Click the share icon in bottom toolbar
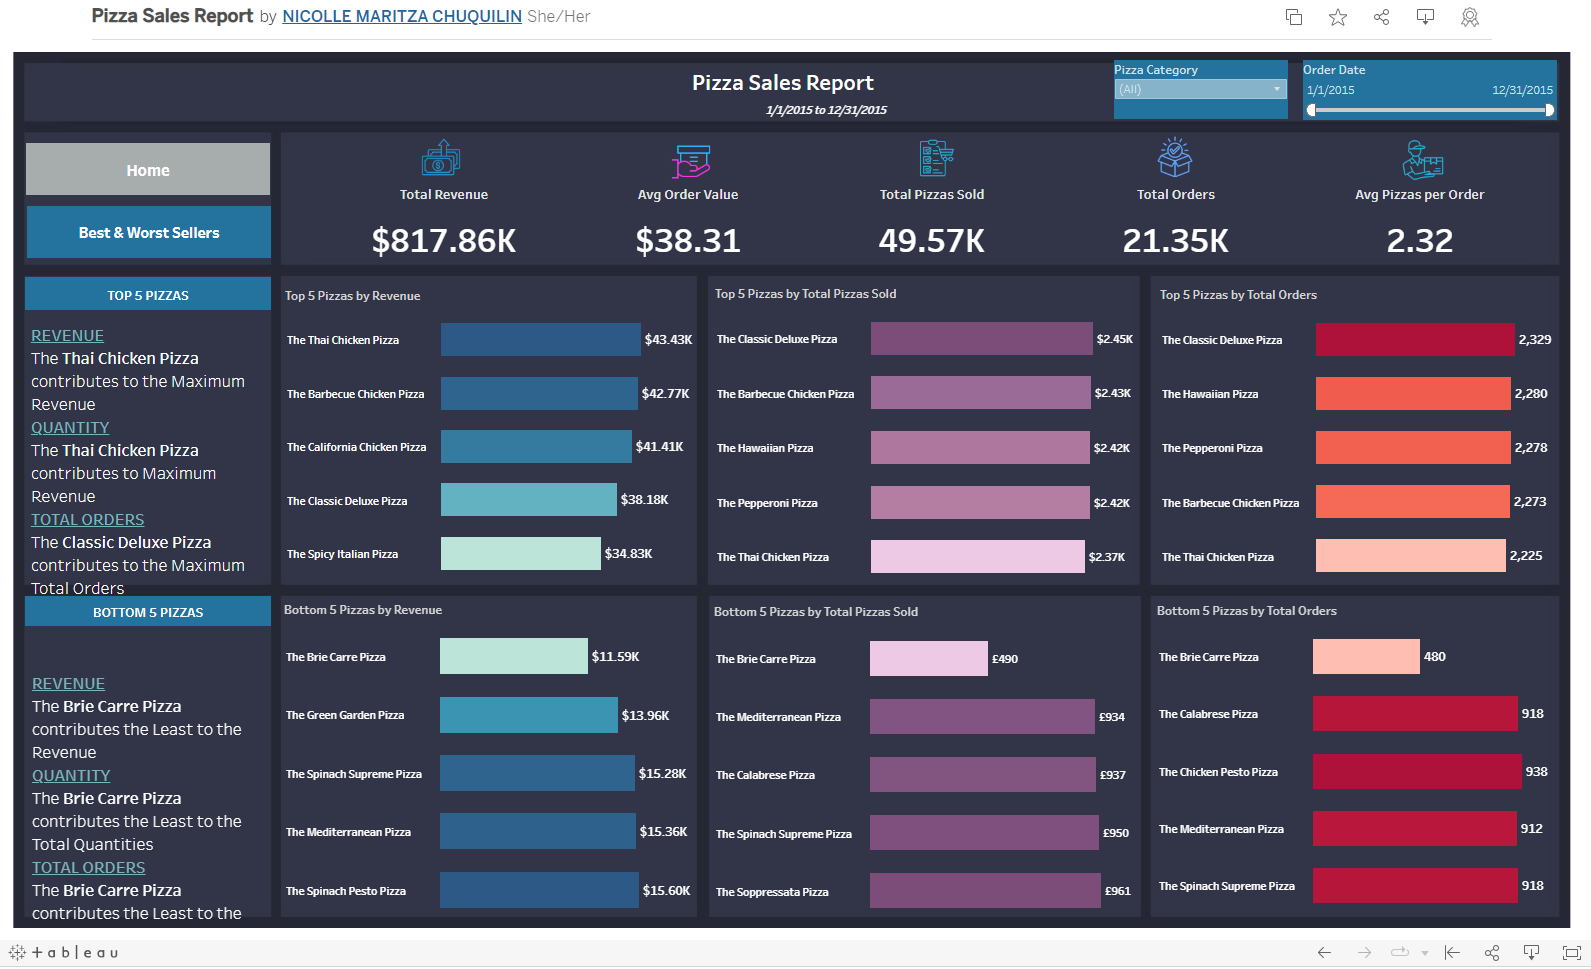1591x969 pixels. [1492, 953]
